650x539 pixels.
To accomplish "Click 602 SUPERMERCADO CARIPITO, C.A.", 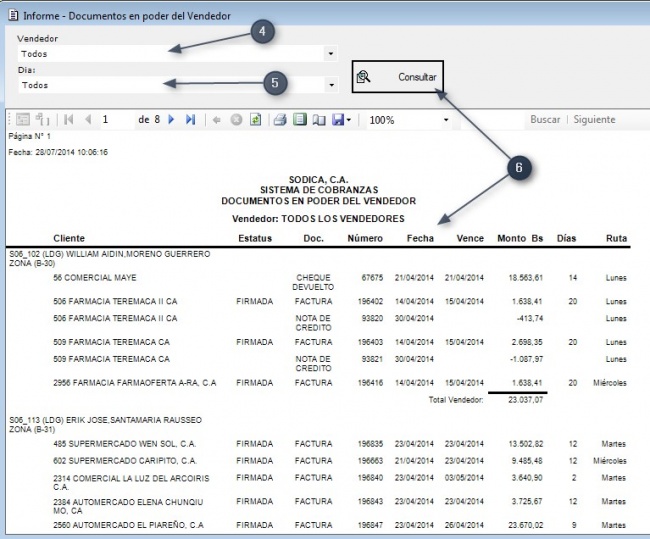I will coord(125,461).
